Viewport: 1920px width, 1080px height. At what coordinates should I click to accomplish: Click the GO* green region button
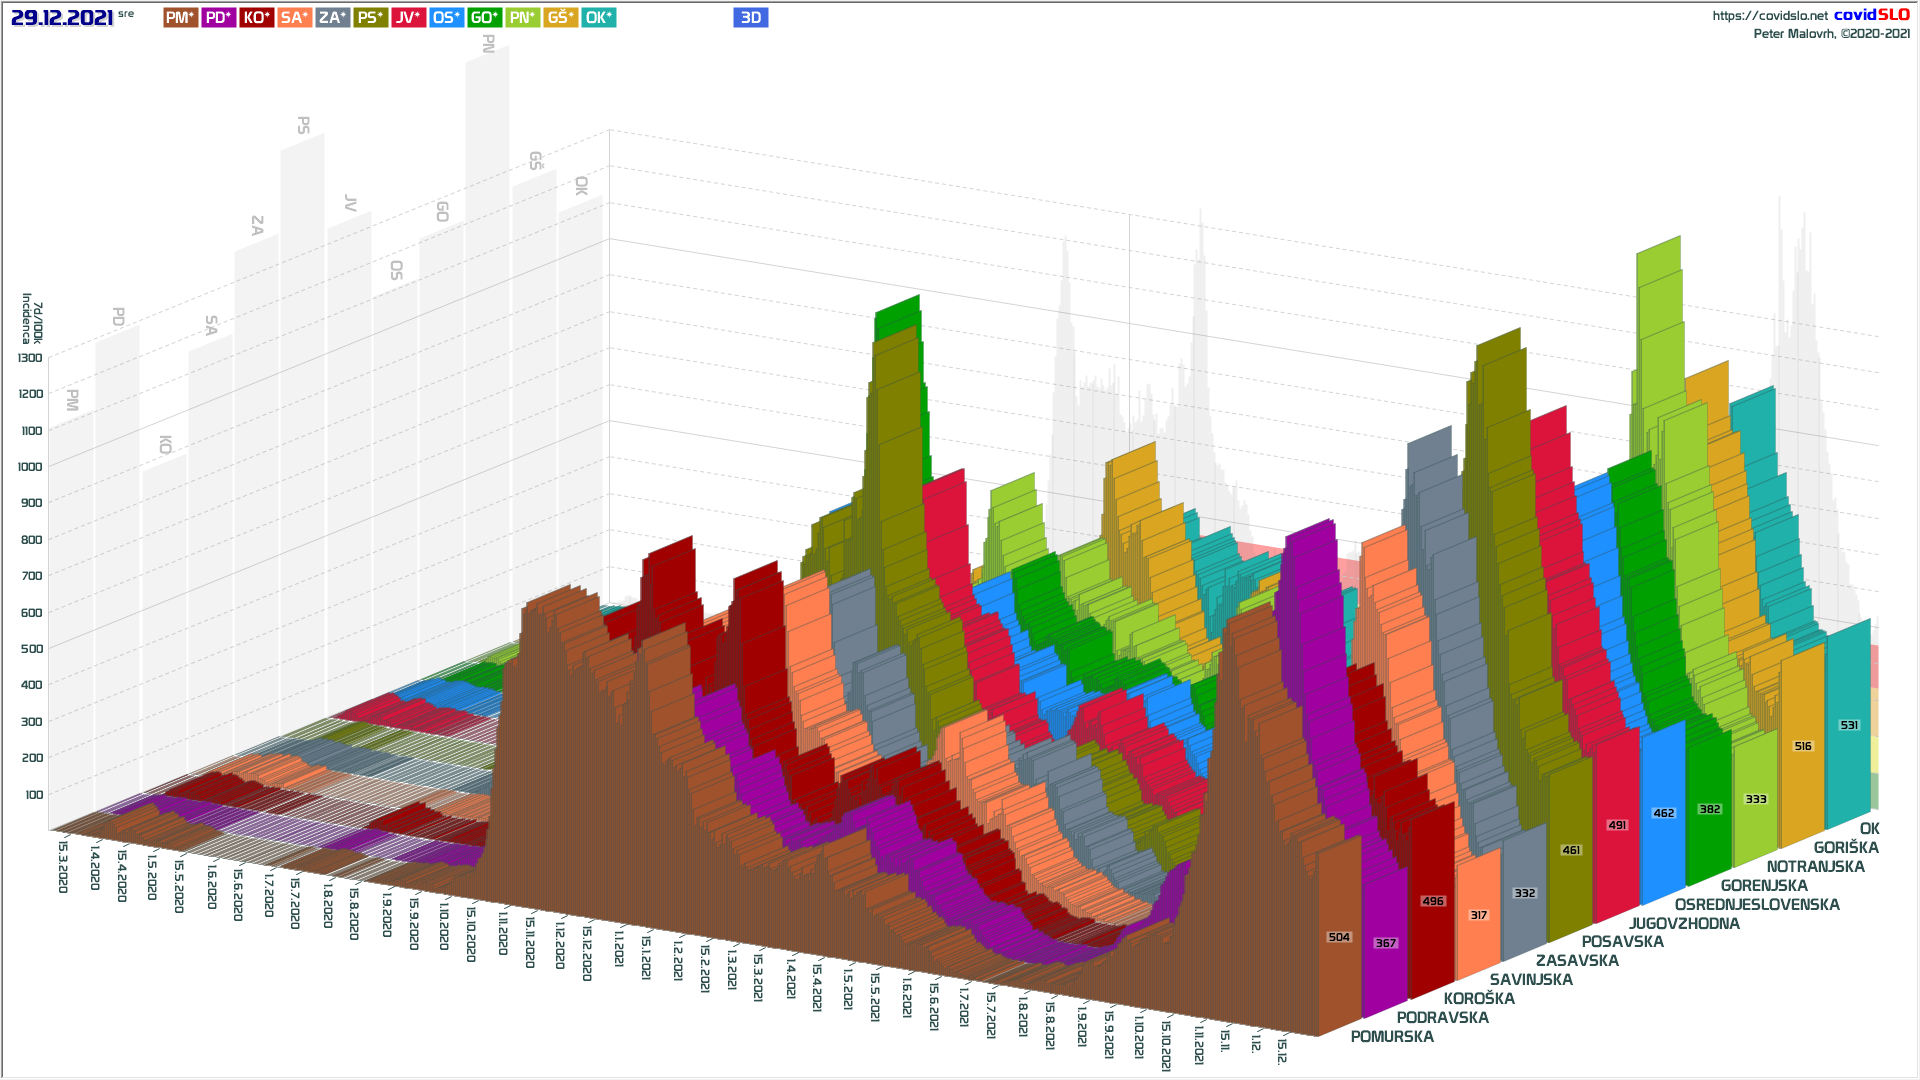[484, 18]
